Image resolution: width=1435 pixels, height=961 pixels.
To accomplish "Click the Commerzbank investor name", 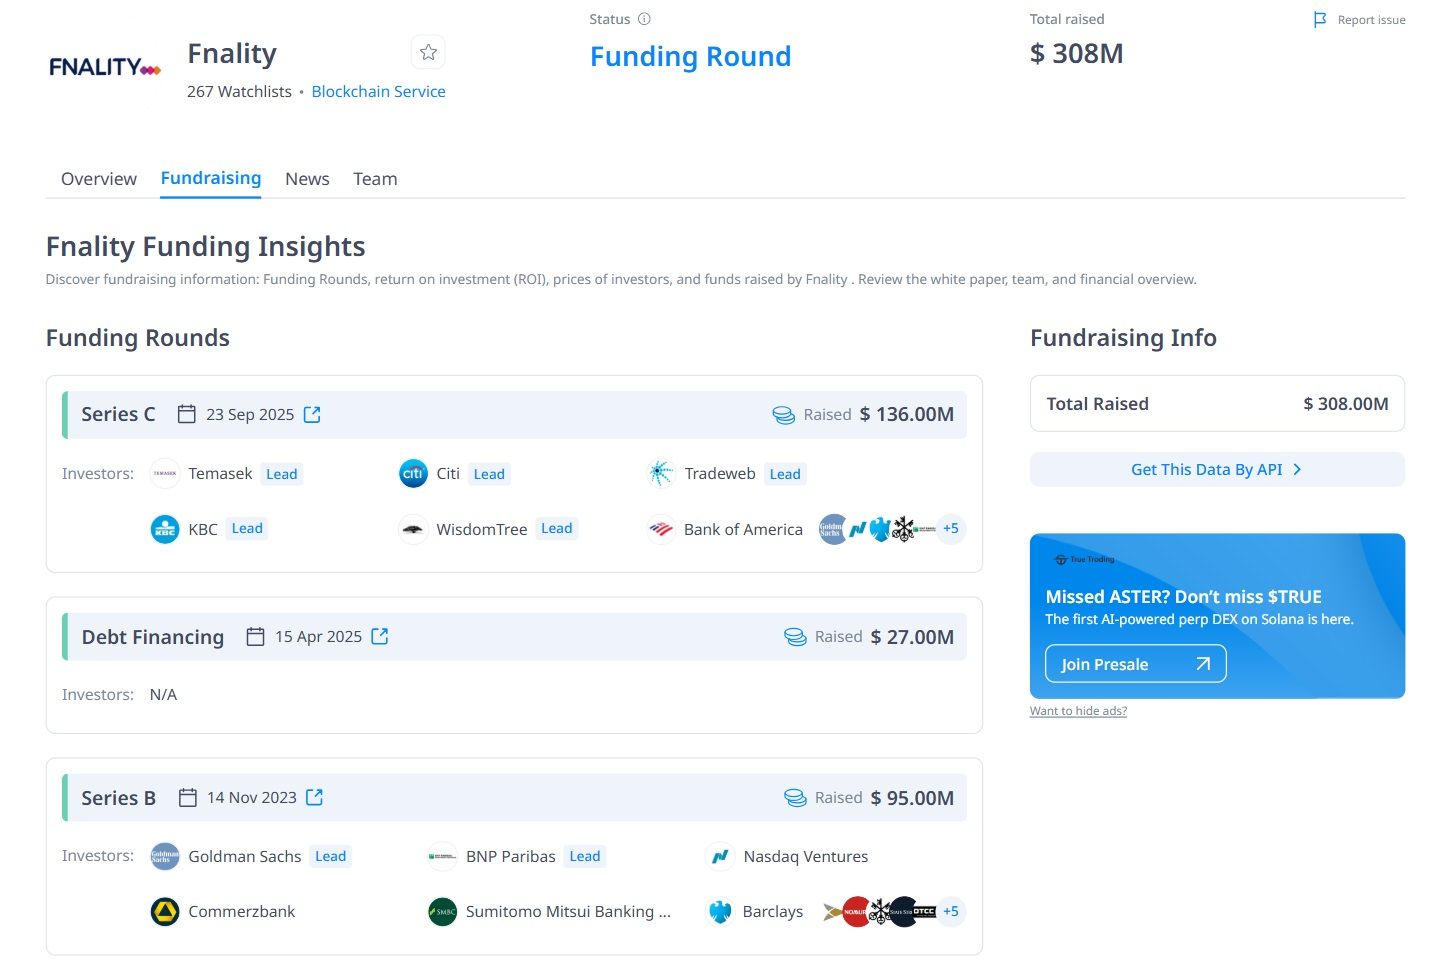I will 242,911.
